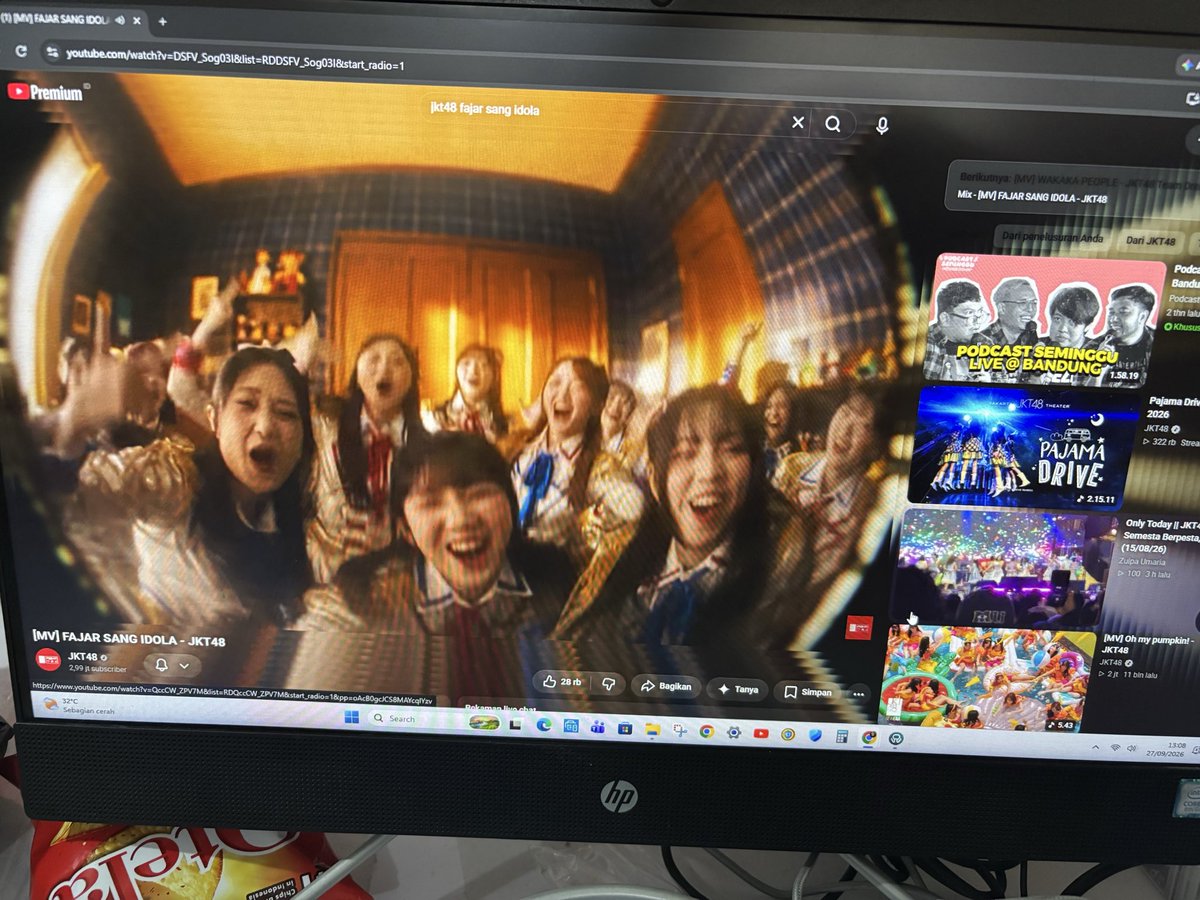The image size is (1200, 900).
Task: Open a new browser tab with the plus icon
Action: [x=162, y=21]
